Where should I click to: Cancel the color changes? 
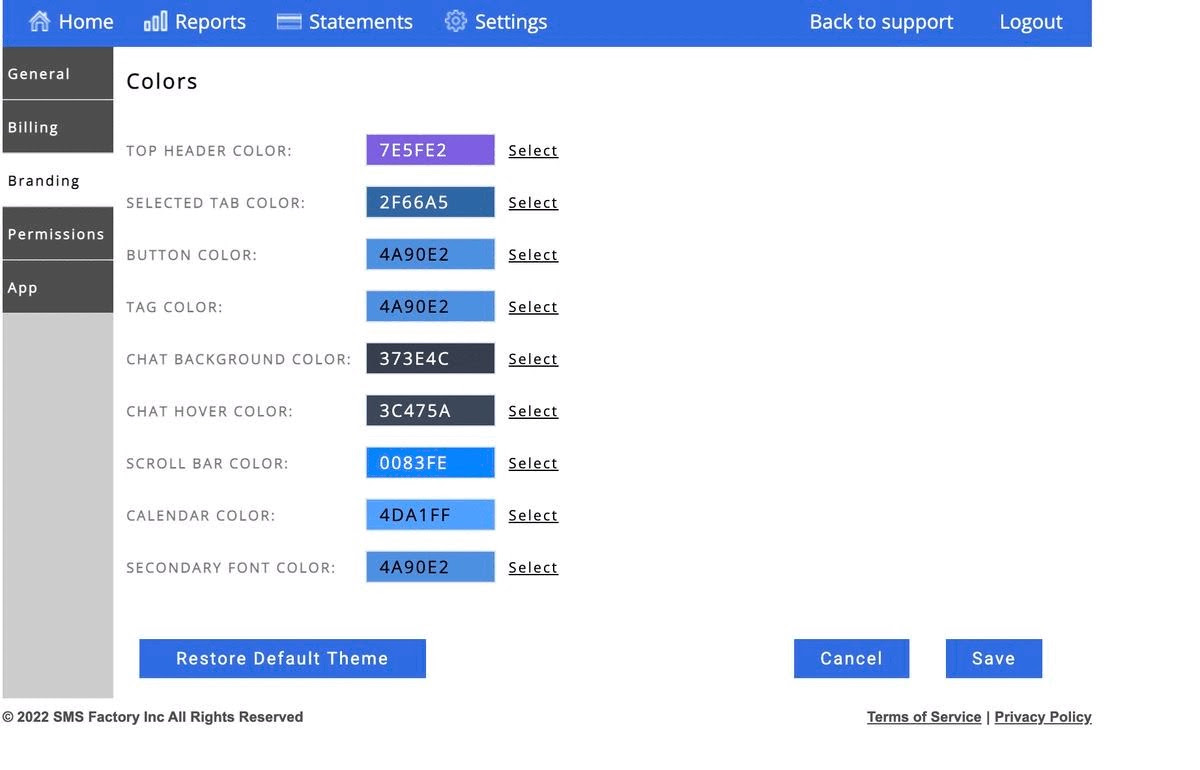851,658
